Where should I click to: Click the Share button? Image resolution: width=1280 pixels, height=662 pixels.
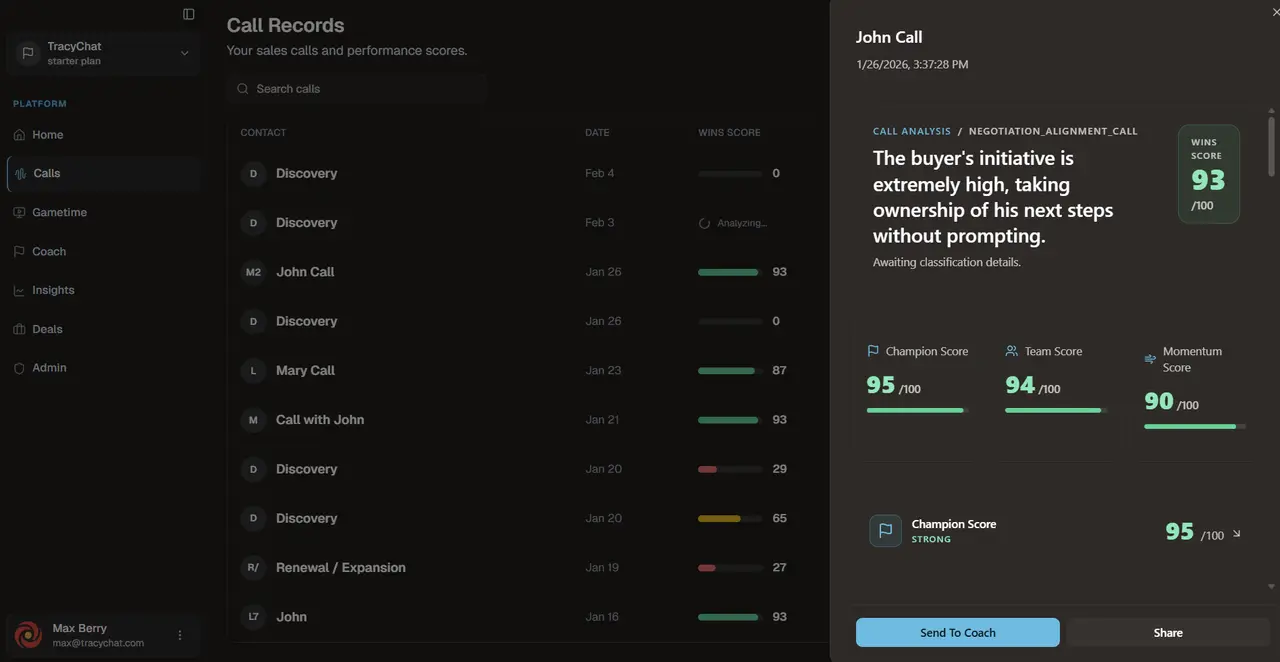click(1167, 632)
